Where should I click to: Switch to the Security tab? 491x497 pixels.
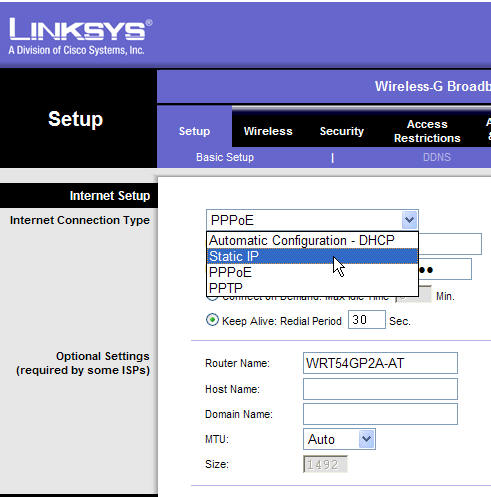click(x=342, y=131)
